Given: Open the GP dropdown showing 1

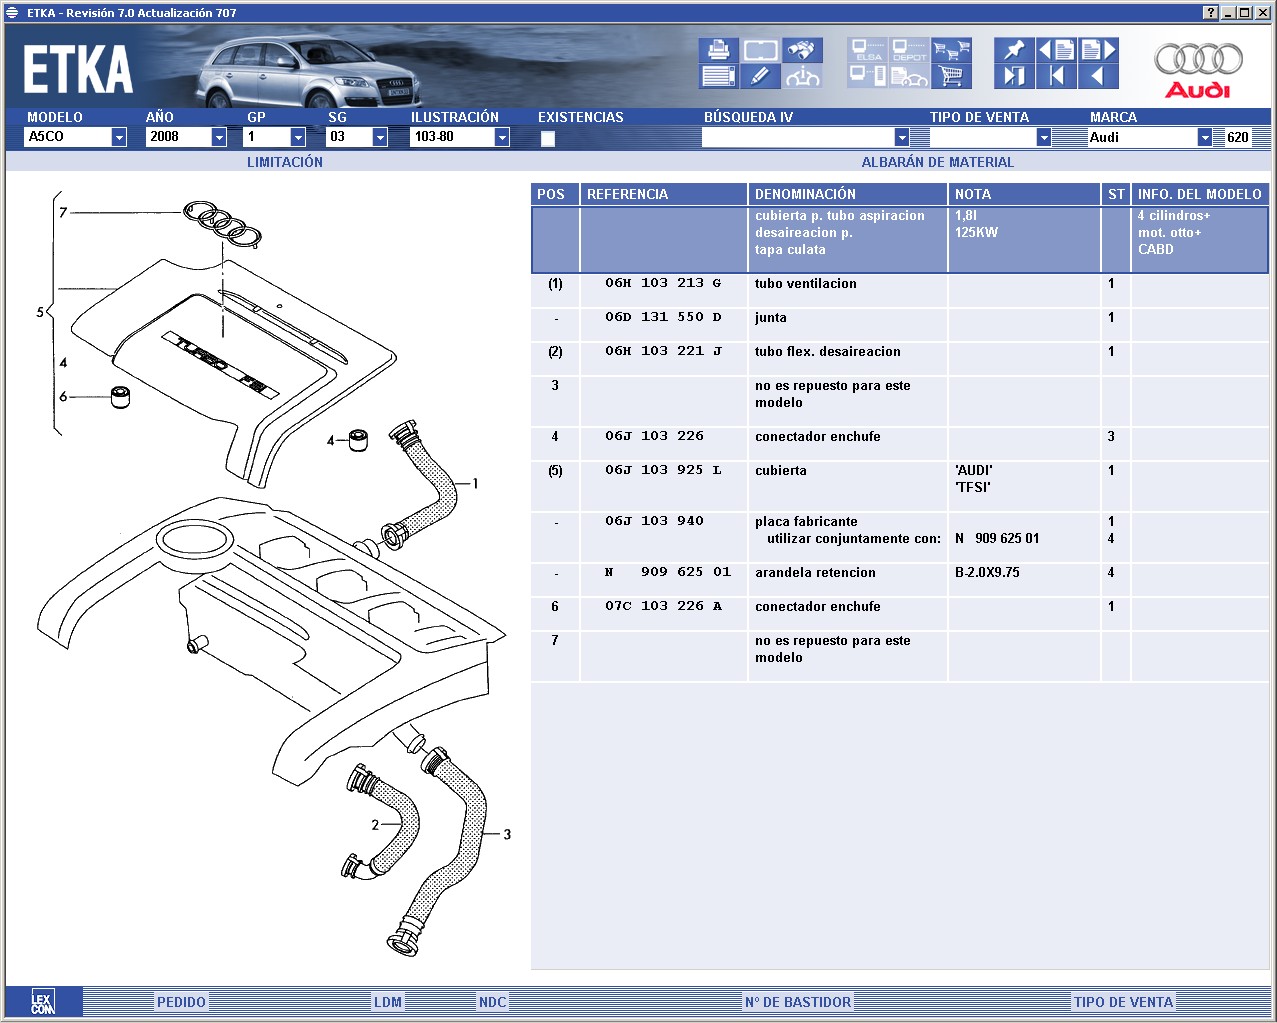Looking at the screenshot, I should [298, 137].
